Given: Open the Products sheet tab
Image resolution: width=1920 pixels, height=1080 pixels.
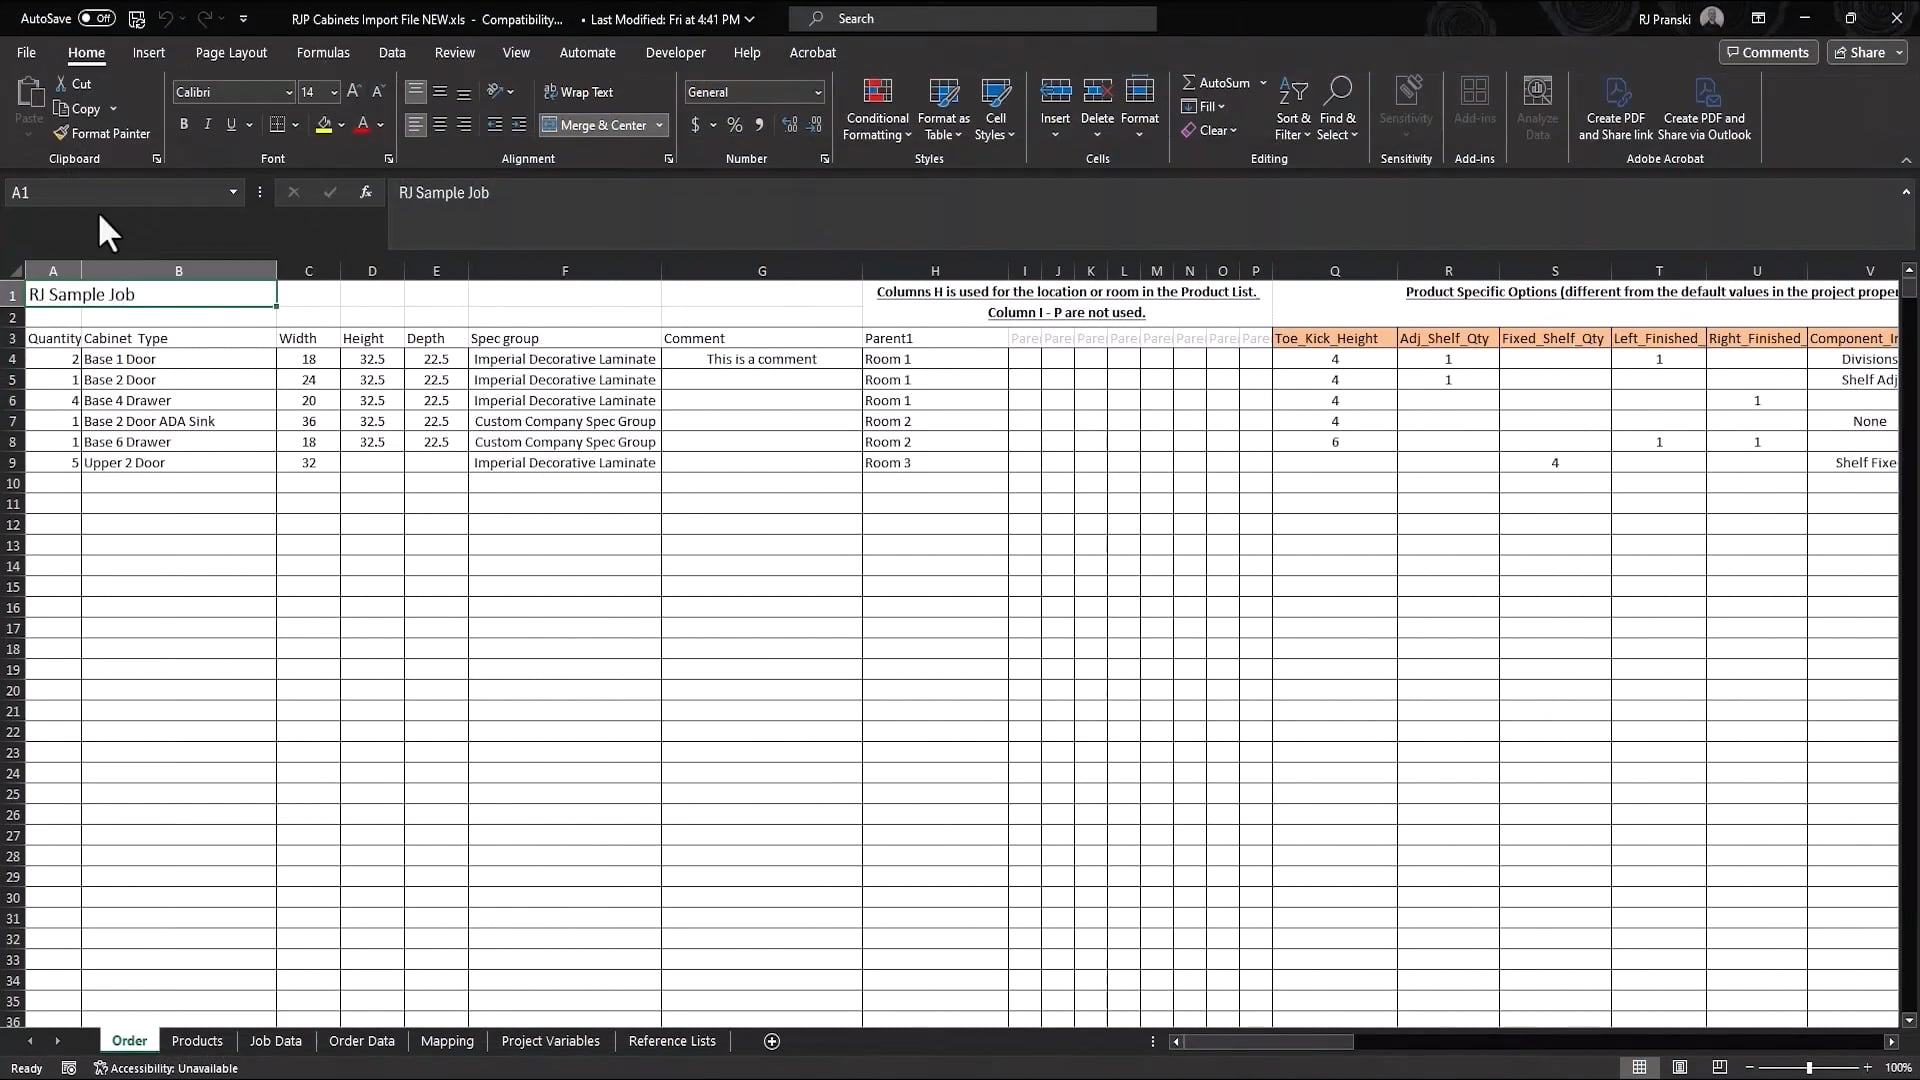Looking at the screenshot, I should [x=196, y=1041].
